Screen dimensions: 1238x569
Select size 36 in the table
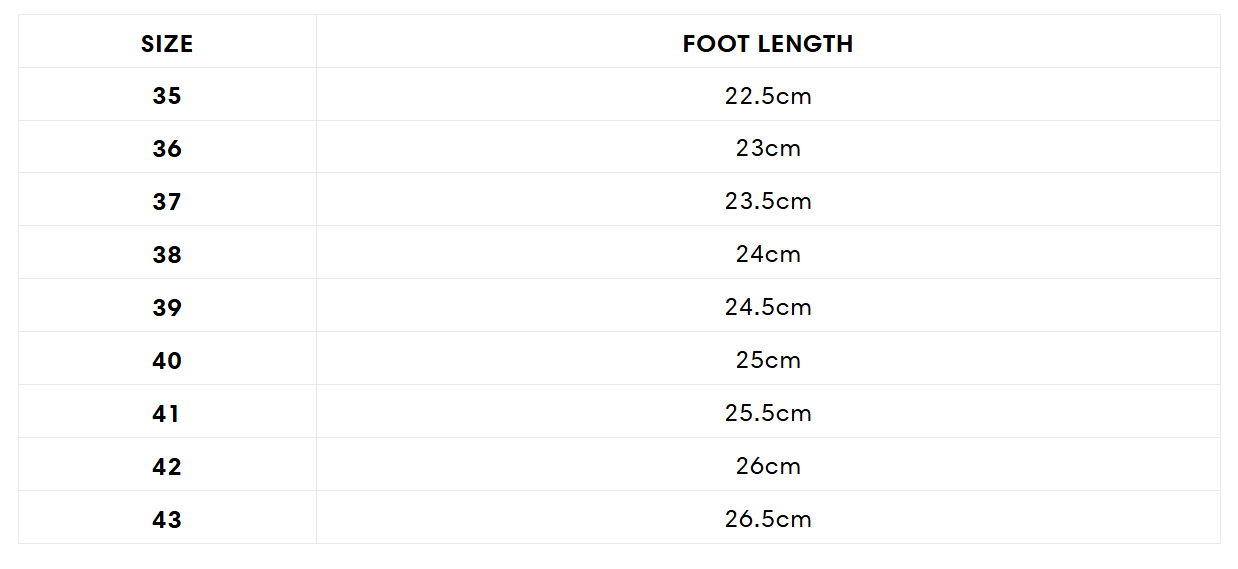[167, 149]
